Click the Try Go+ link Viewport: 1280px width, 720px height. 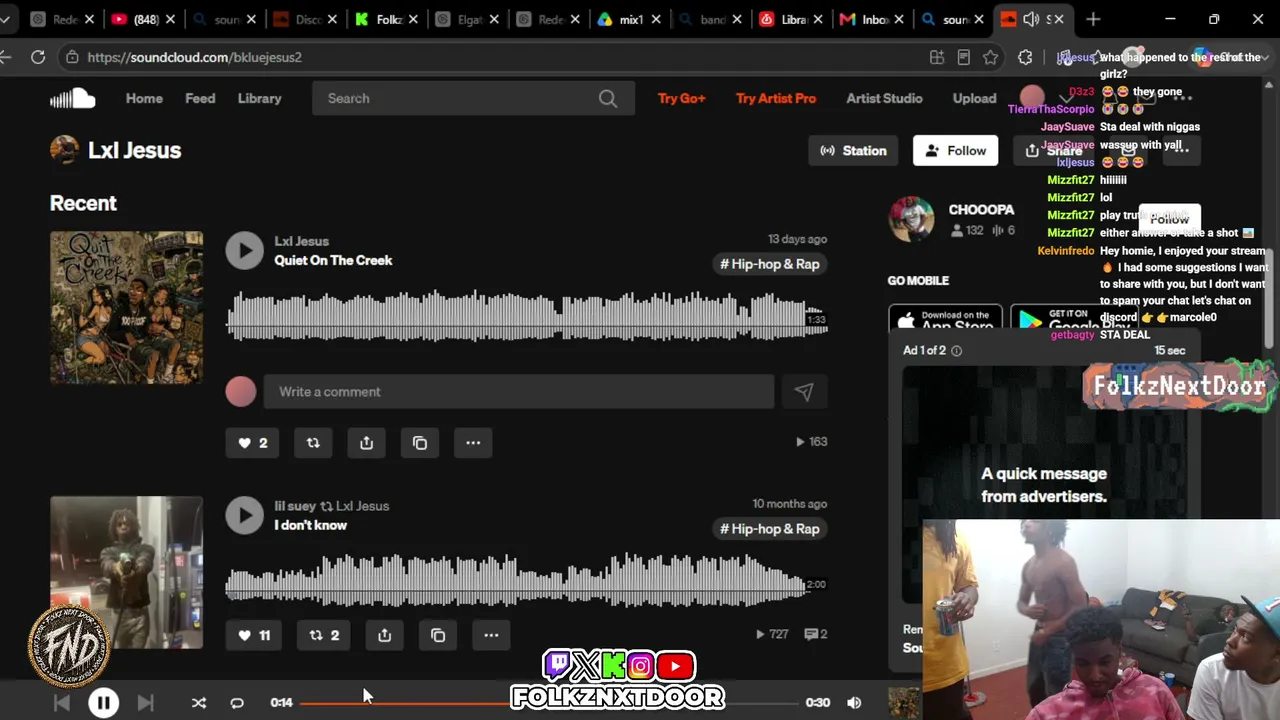[x=682, y=98]
